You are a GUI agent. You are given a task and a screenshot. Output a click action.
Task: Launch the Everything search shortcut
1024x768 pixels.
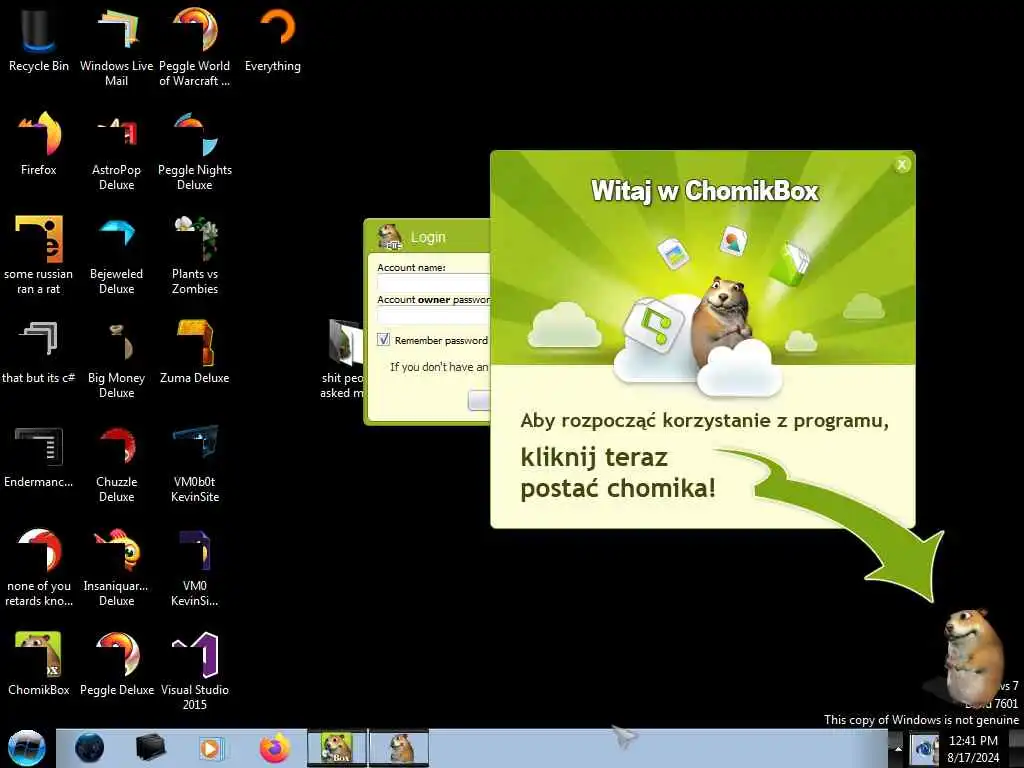[273, 38]
